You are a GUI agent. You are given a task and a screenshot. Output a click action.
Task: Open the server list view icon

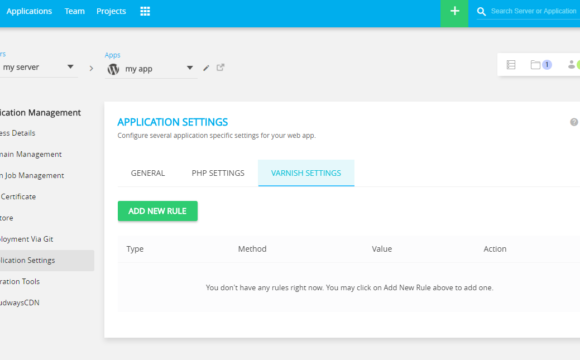(511, 65)
